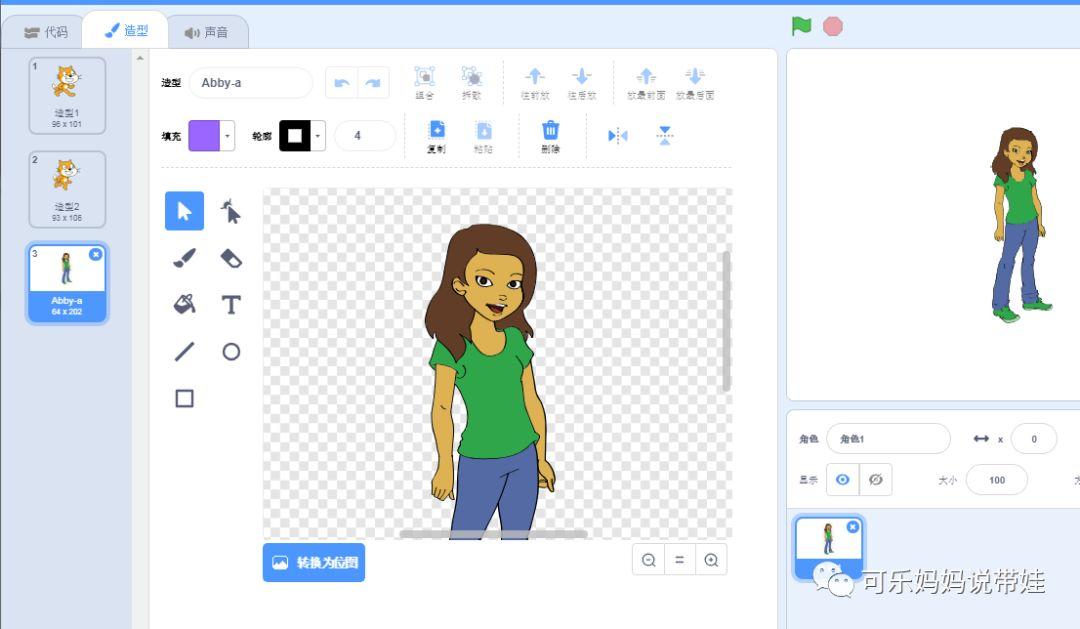Click the green flag to run
Screen dimensions: 1080x629
point(801,26)
